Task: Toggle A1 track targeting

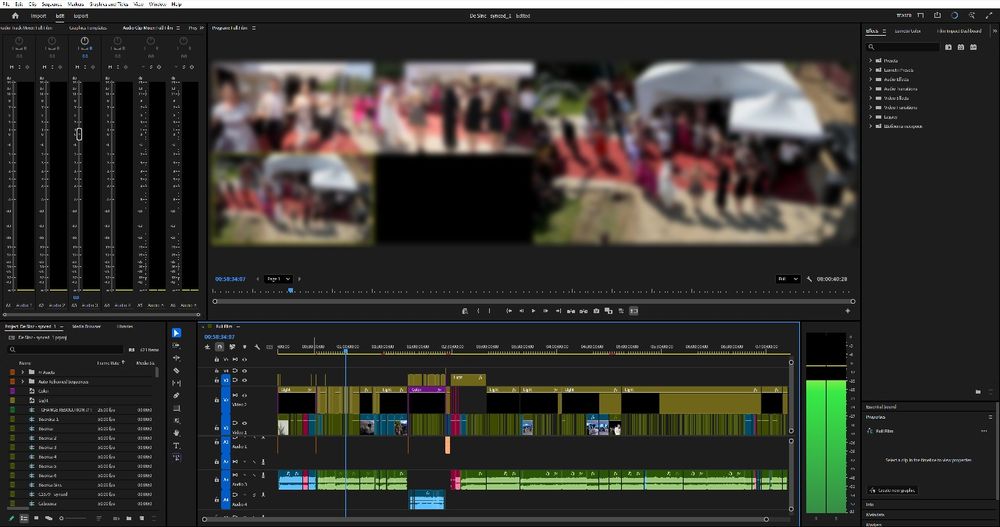Action: tap(225, 442)
